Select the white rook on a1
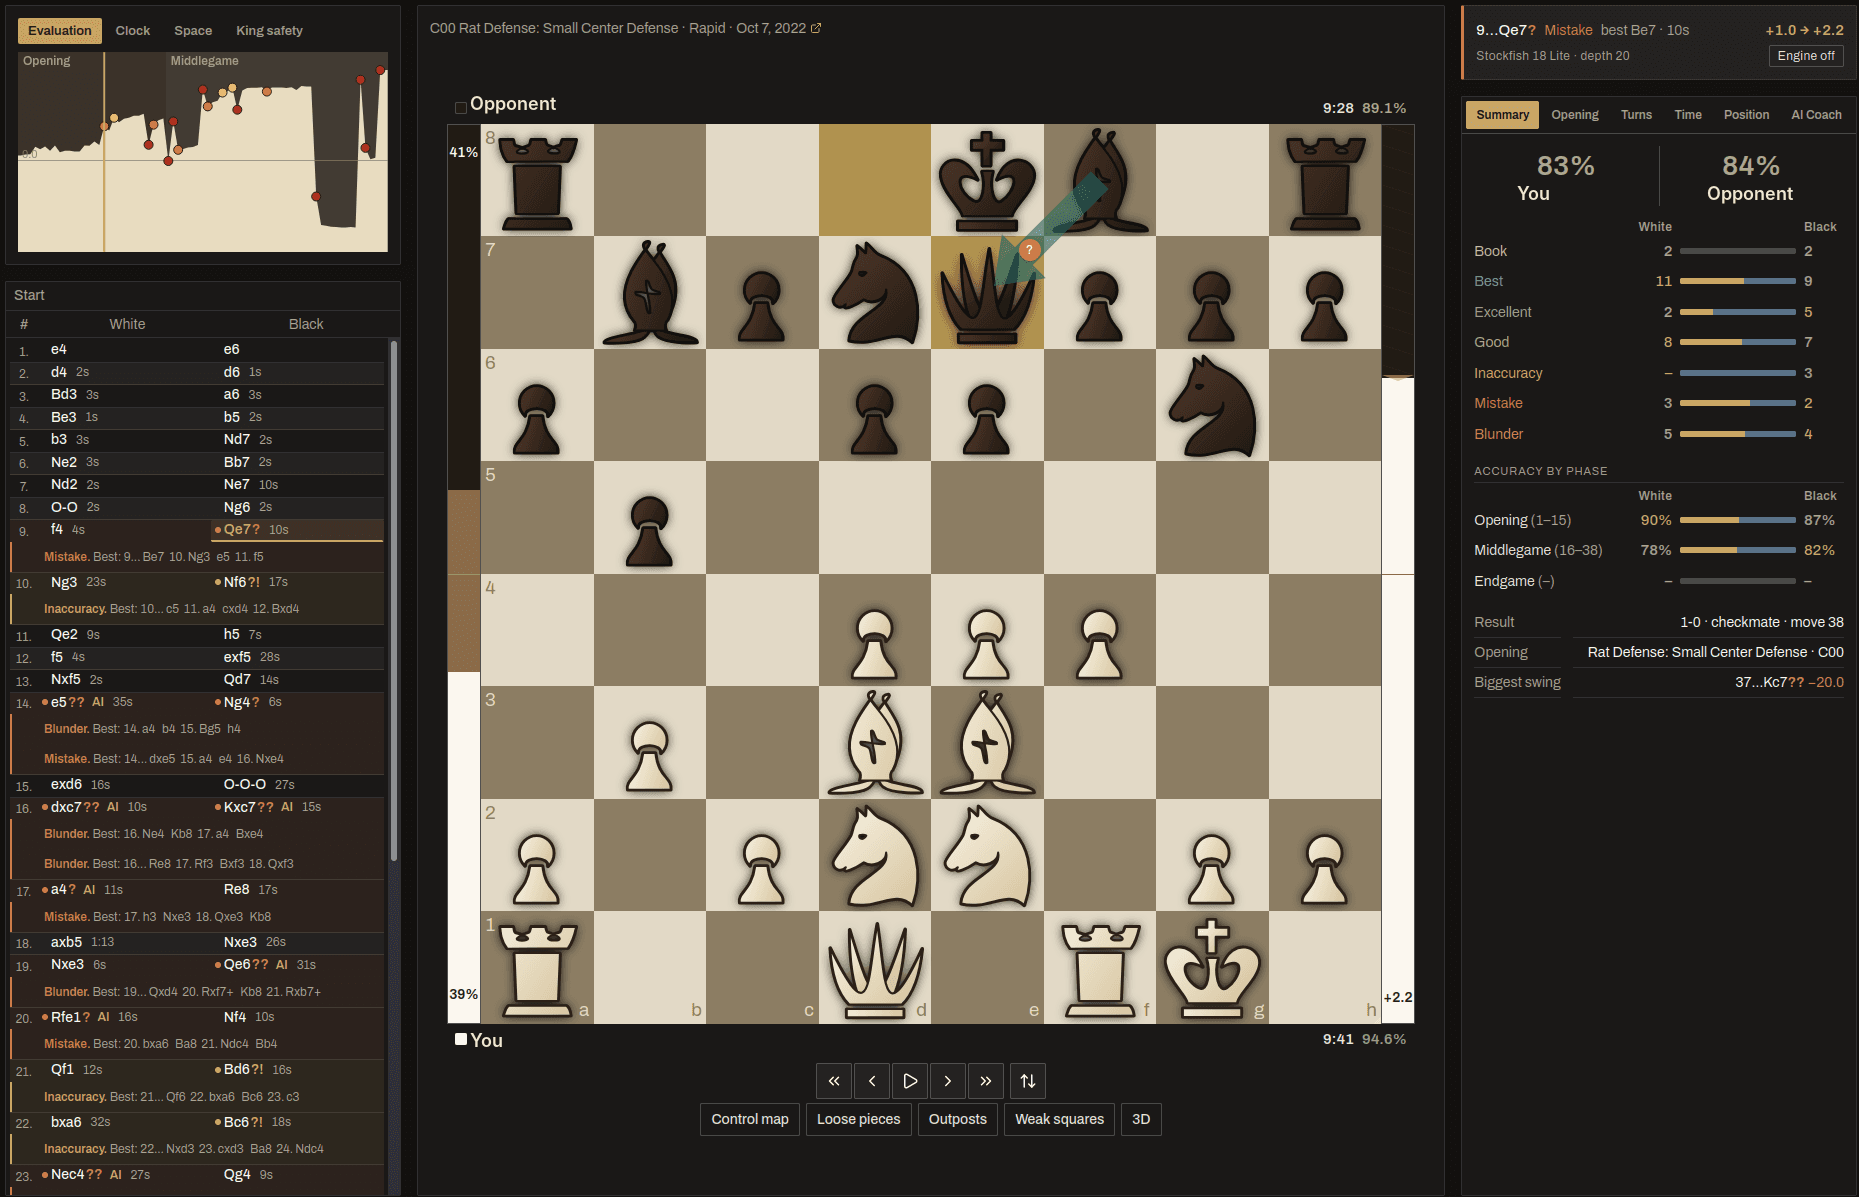This screenshot has height=1197, width=1859. pos(537,968)
